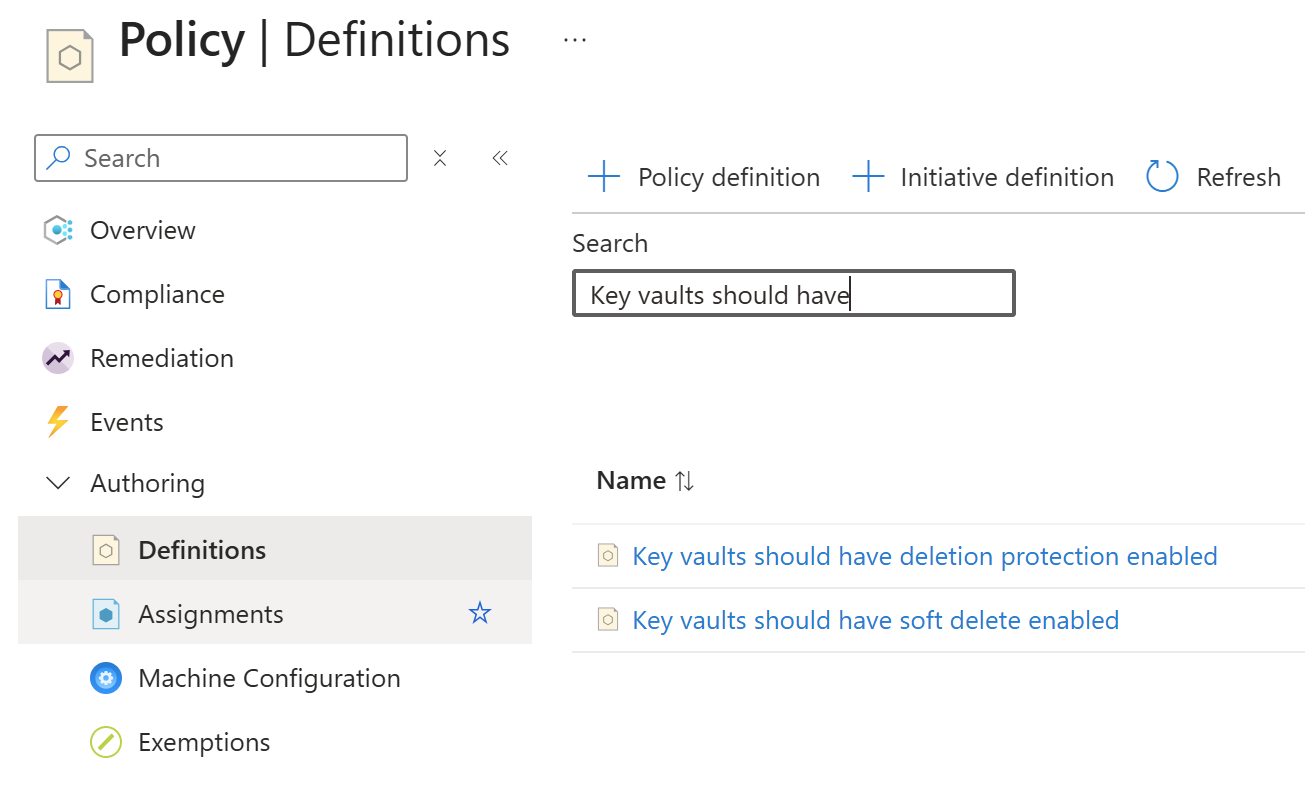Image resolution: width=1305 pixels, height=785 pixels.
Task: Click the Machine Configuration gear icon
Action: click(106, 678)
